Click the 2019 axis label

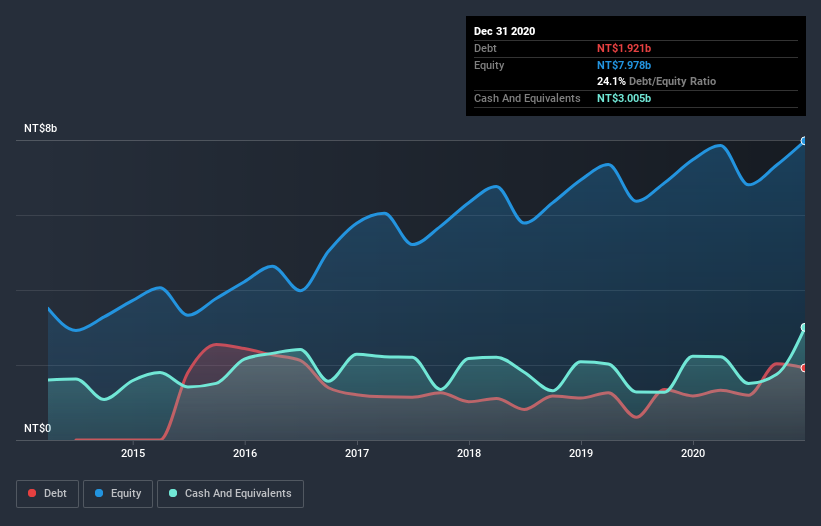(581, 453)
